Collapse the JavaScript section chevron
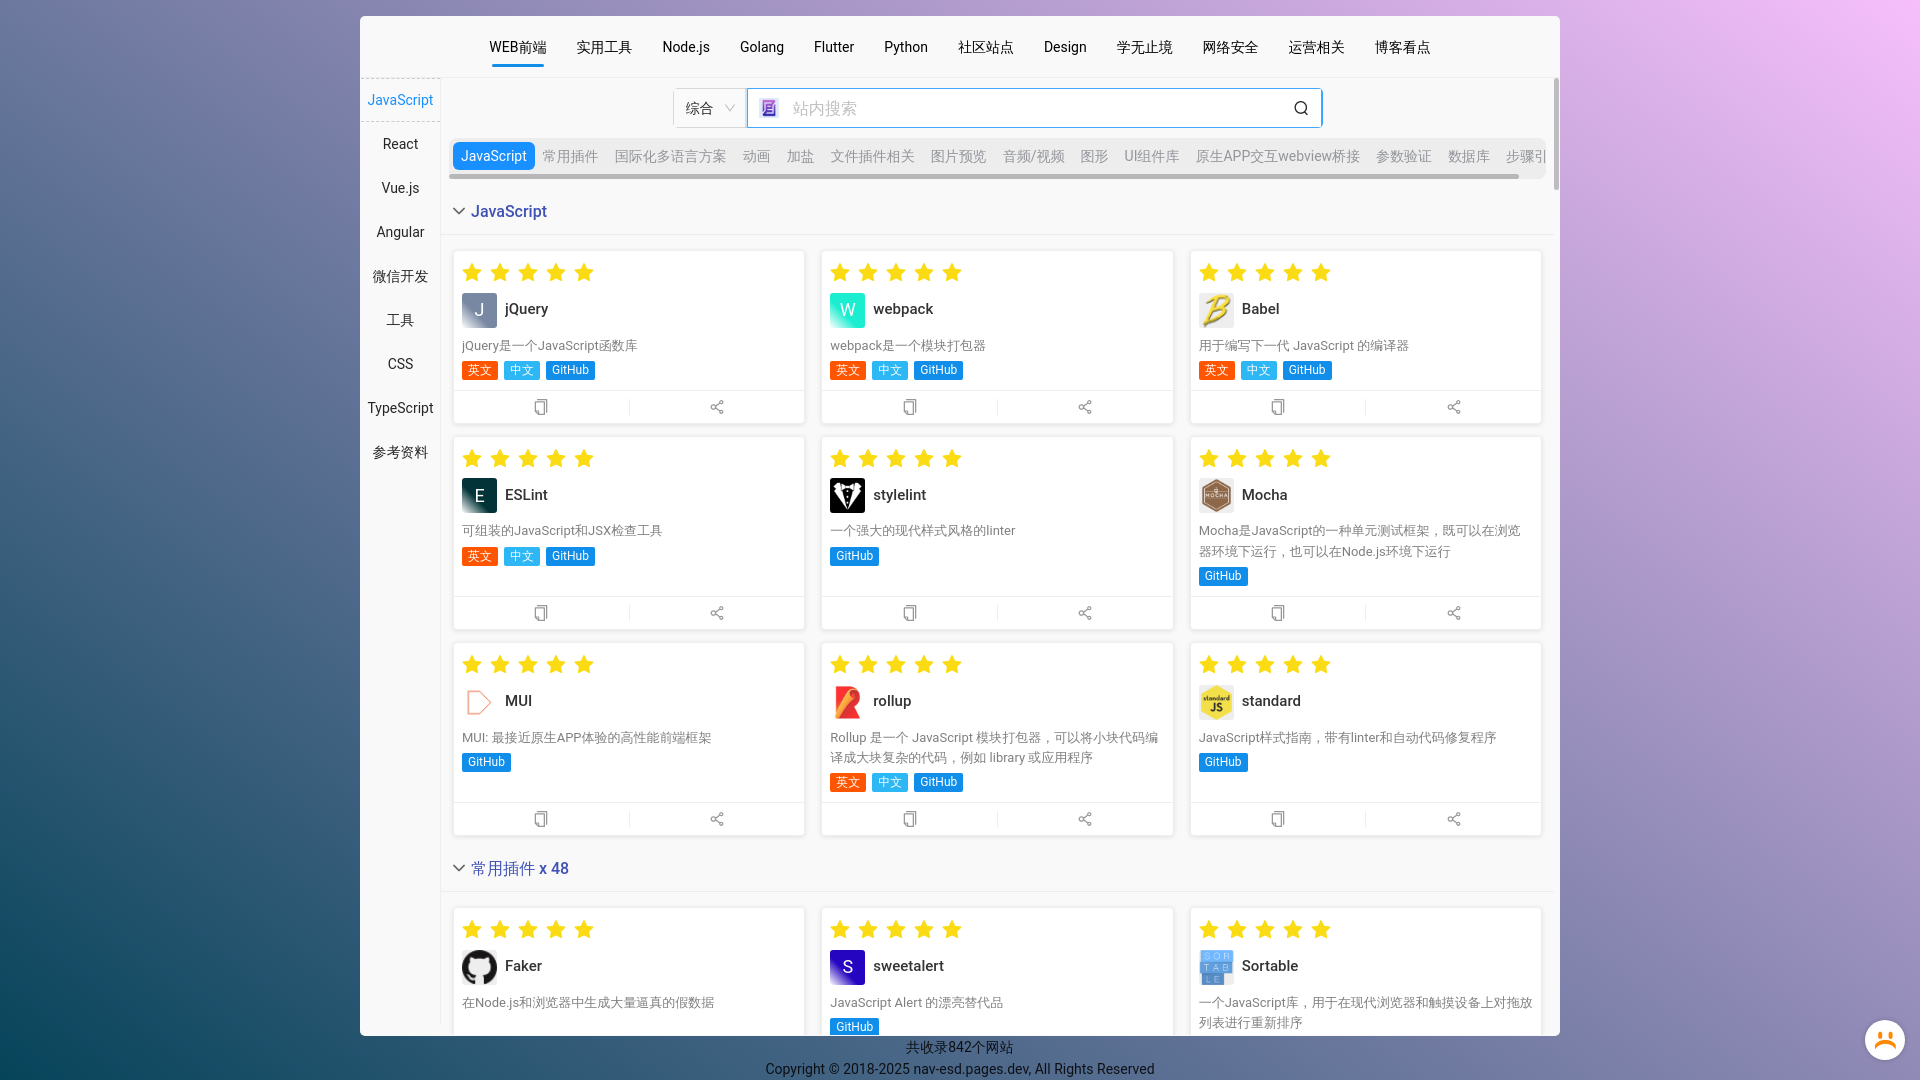Viewport: 1920px width, 1080px height. point(459,211)
